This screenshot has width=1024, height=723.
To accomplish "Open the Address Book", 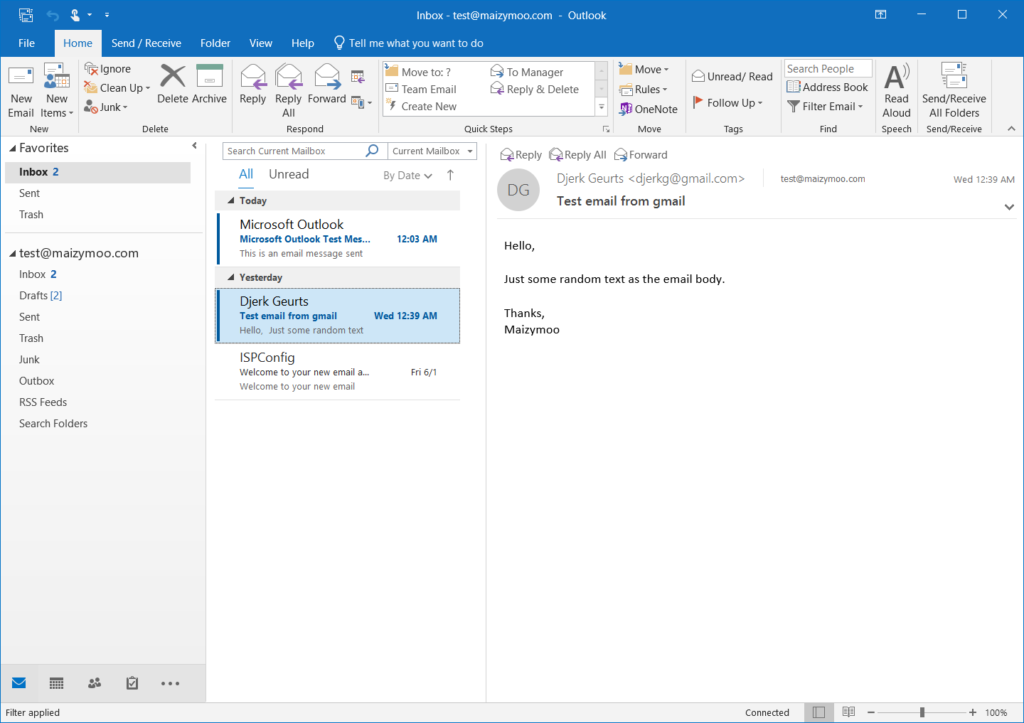I will [827, 87].
